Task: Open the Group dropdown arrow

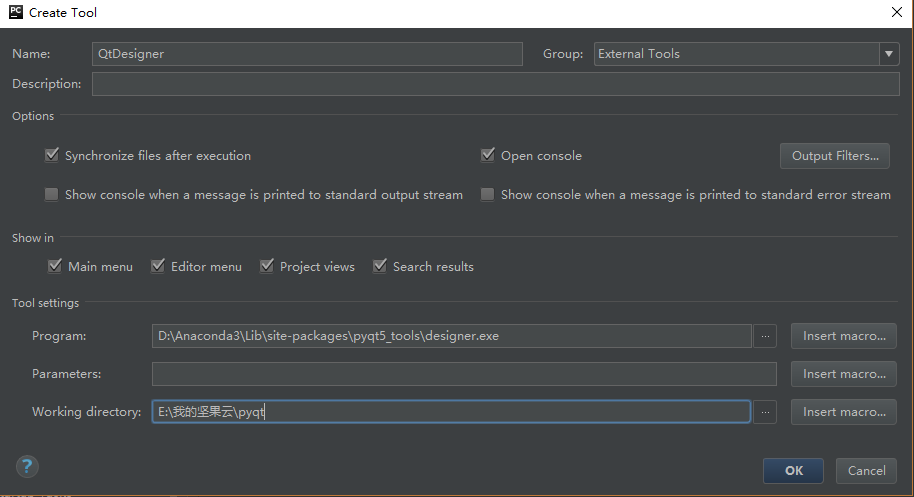Action: point(889,54)
